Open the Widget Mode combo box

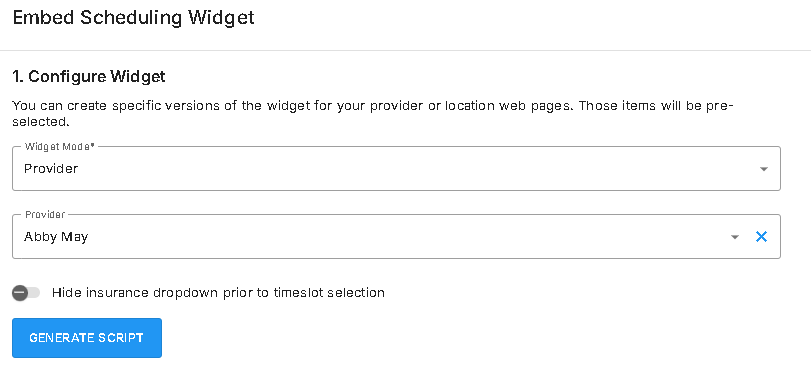pyautogui.click(x=396, y=169)
